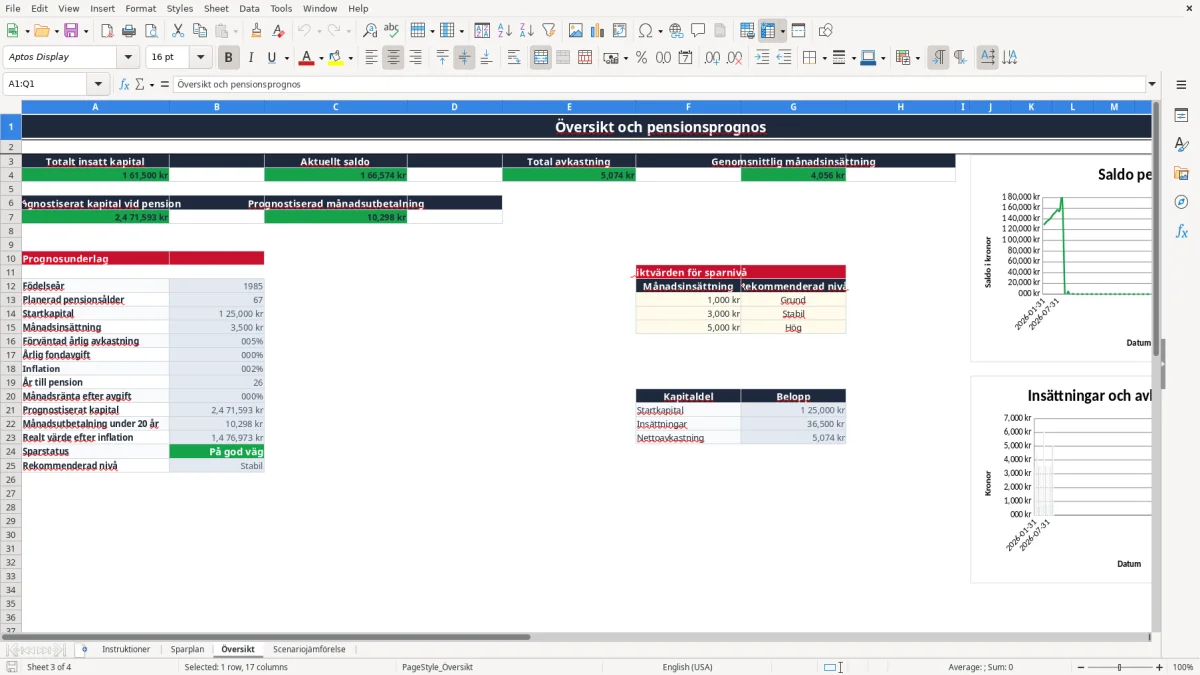
Task: Open the Function Wizard icon
Action: (125, 85)
